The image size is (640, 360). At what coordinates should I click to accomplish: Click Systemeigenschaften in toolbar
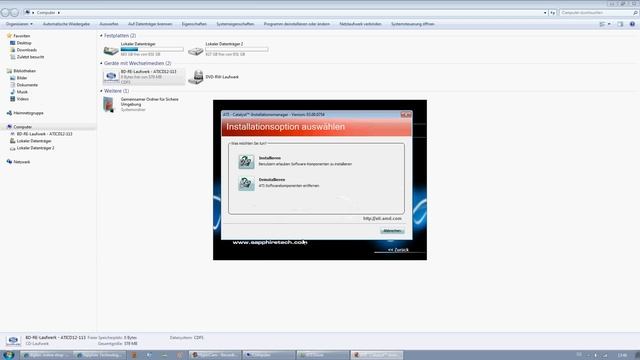coord(235,24)
